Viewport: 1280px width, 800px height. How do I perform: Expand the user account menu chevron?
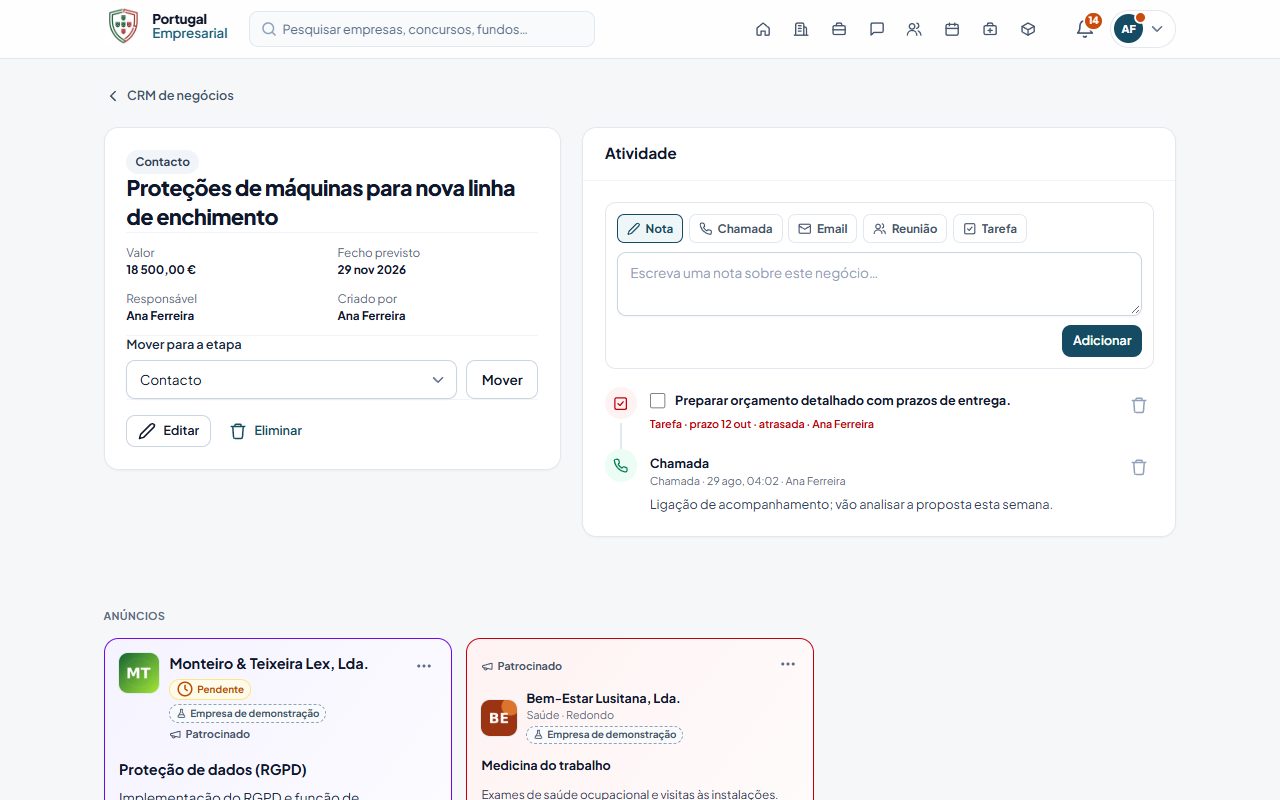click(x=1157, y=29)
